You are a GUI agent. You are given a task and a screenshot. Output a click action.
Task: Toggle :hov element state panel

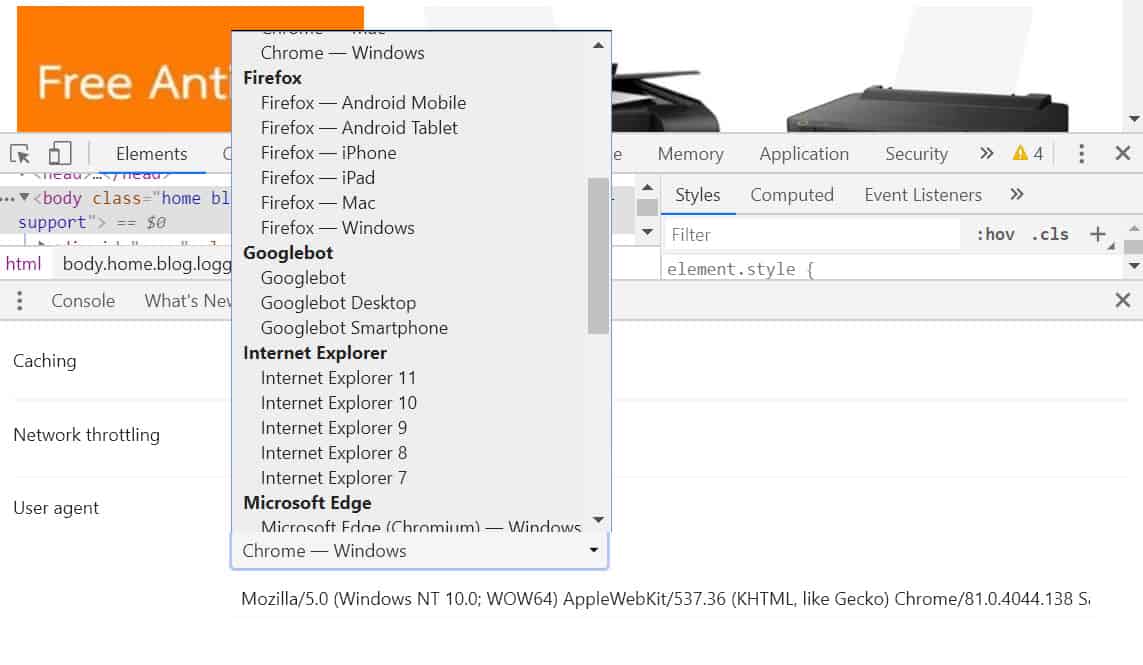point(995,234)
